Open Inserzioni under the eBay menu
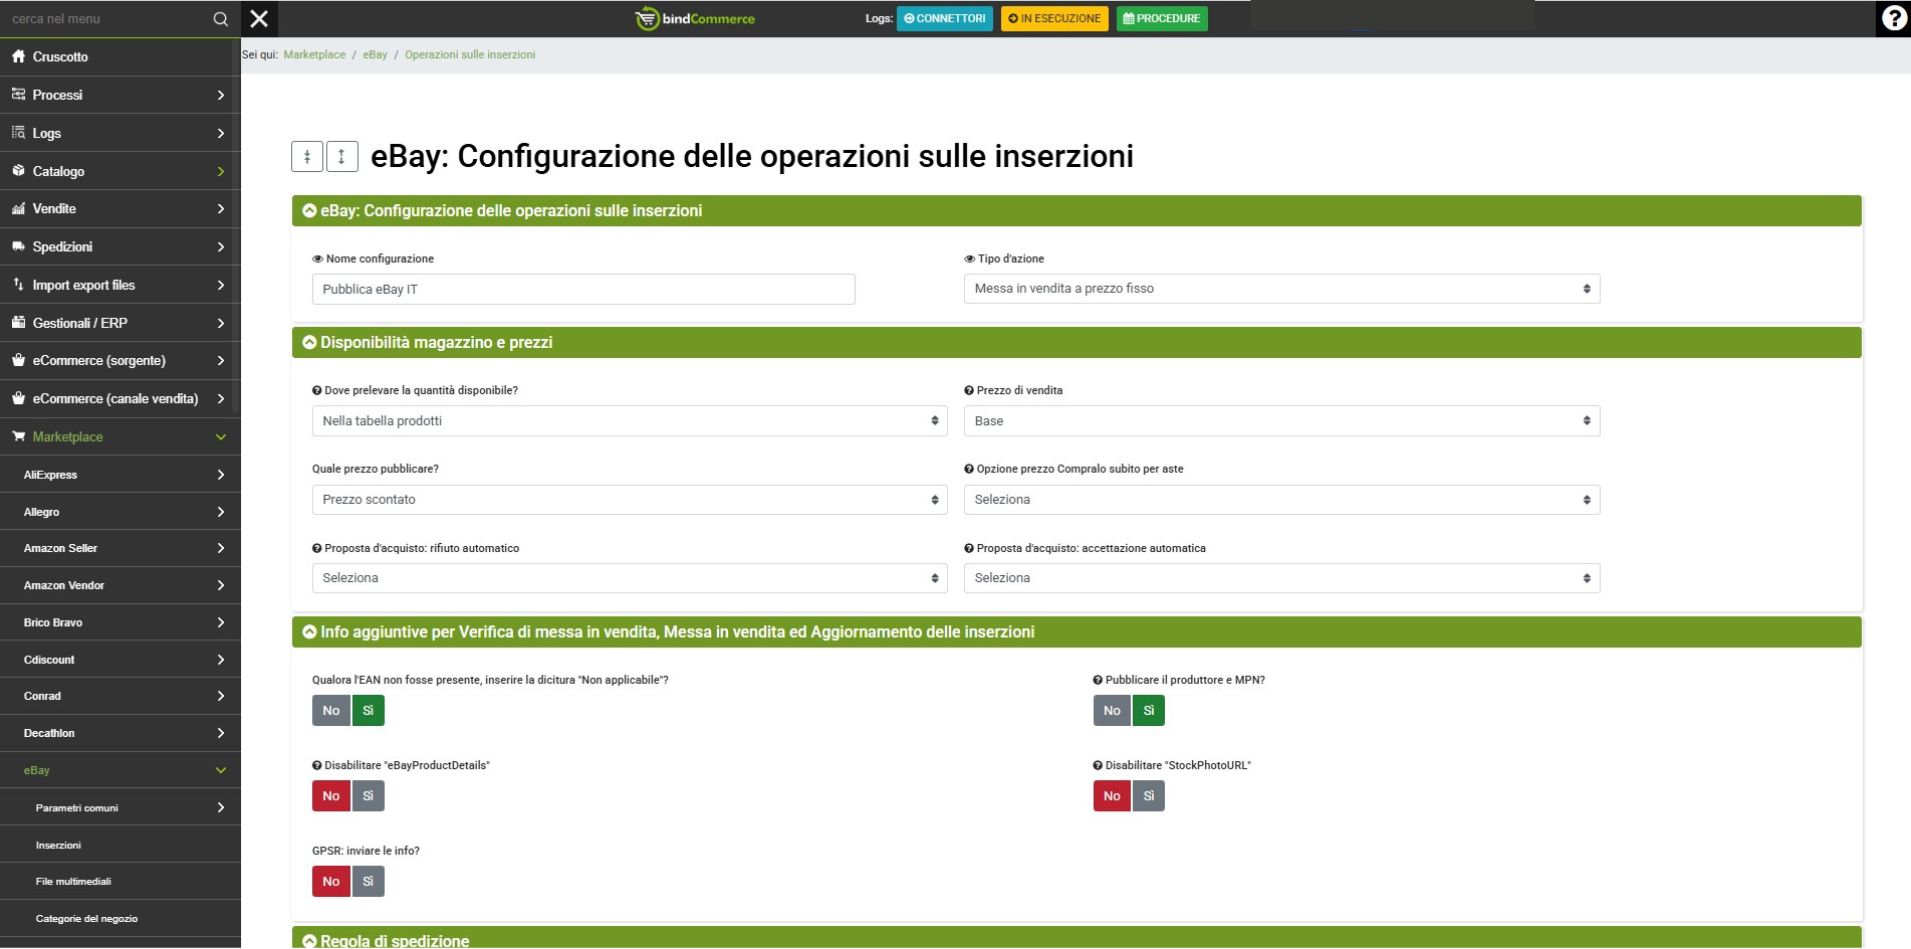1911x949 pixels. pyautogui.click(x=59, y=845)
